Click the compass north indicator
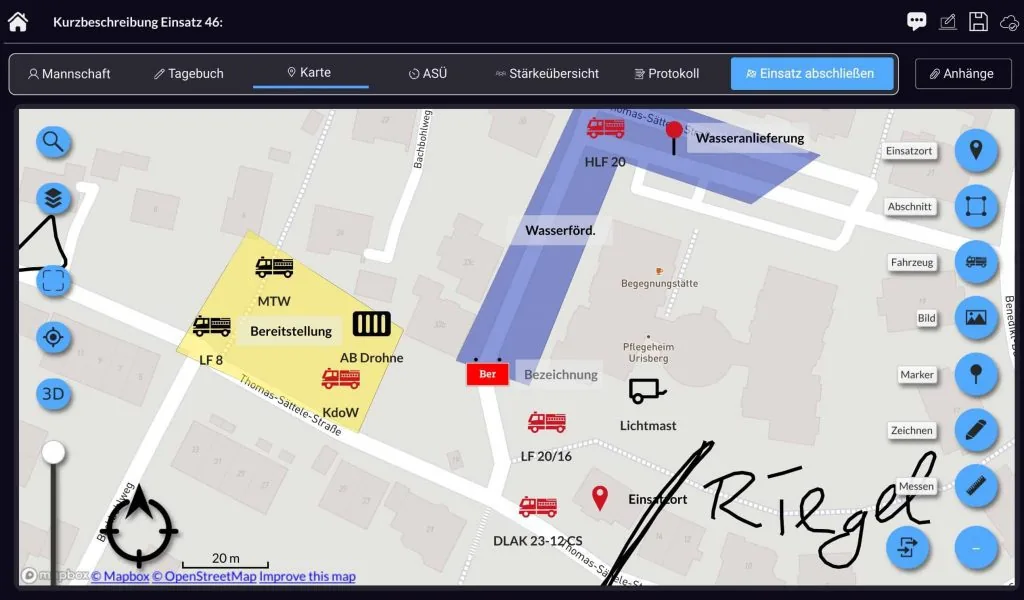This screenshot has height=600, width=1024. point(139,526)
